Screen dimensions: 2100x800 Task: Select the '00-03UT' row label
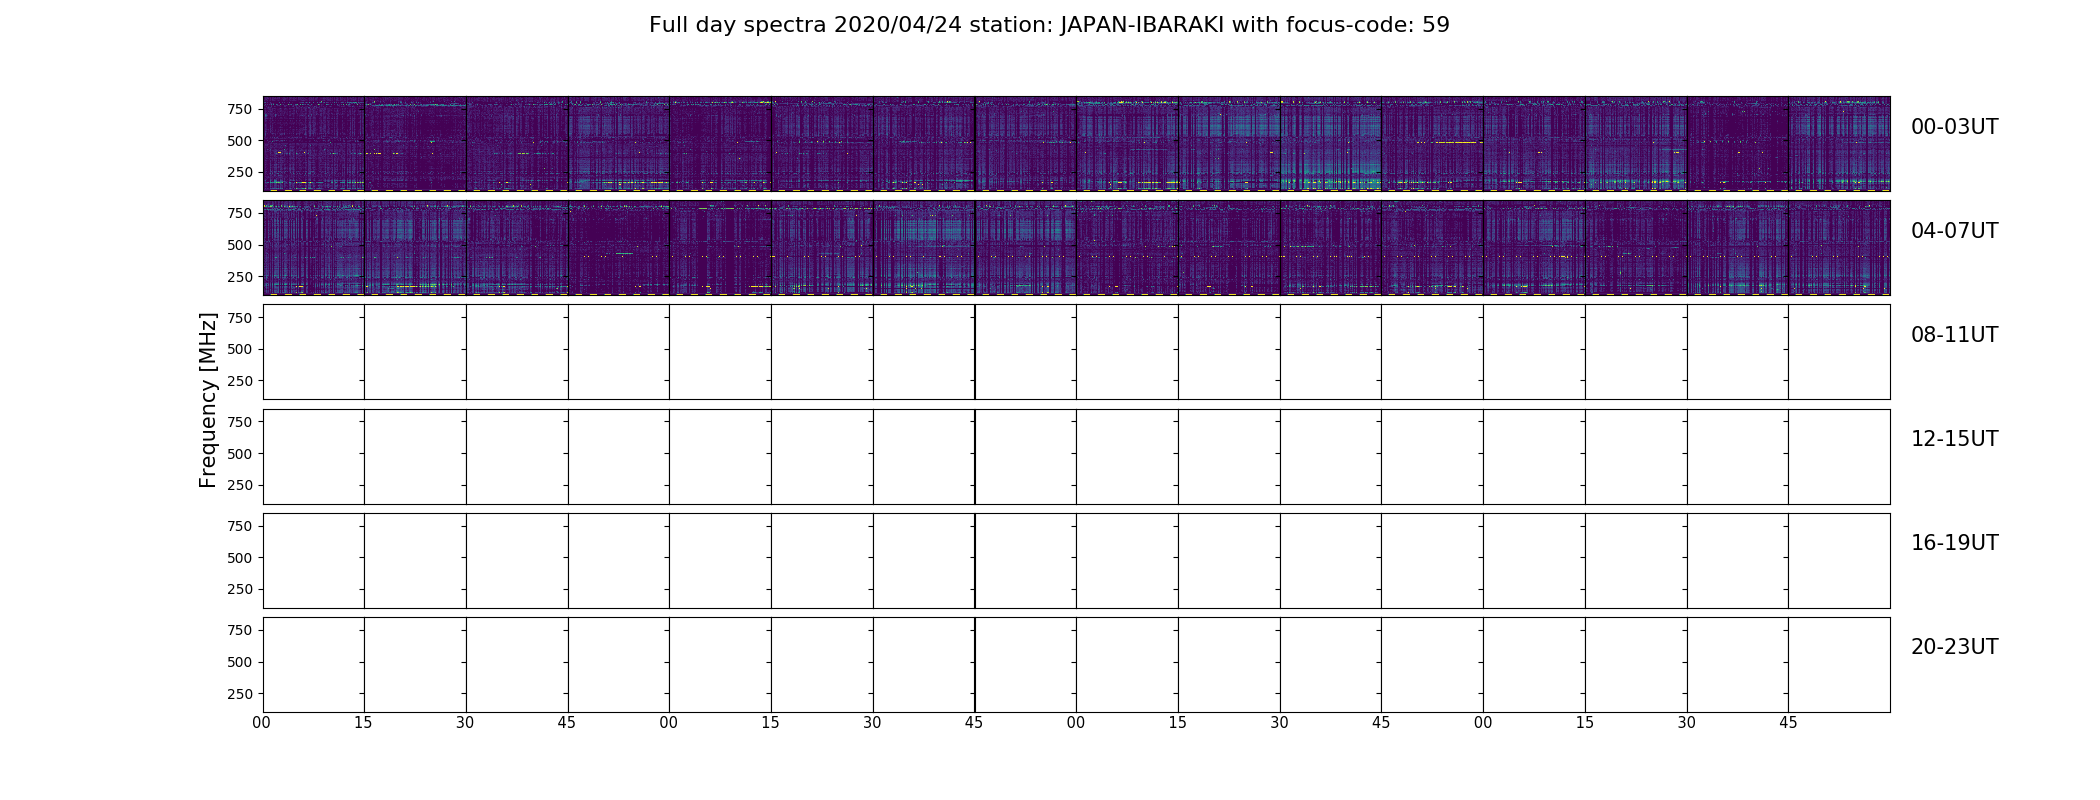[x=1954, y=127]
